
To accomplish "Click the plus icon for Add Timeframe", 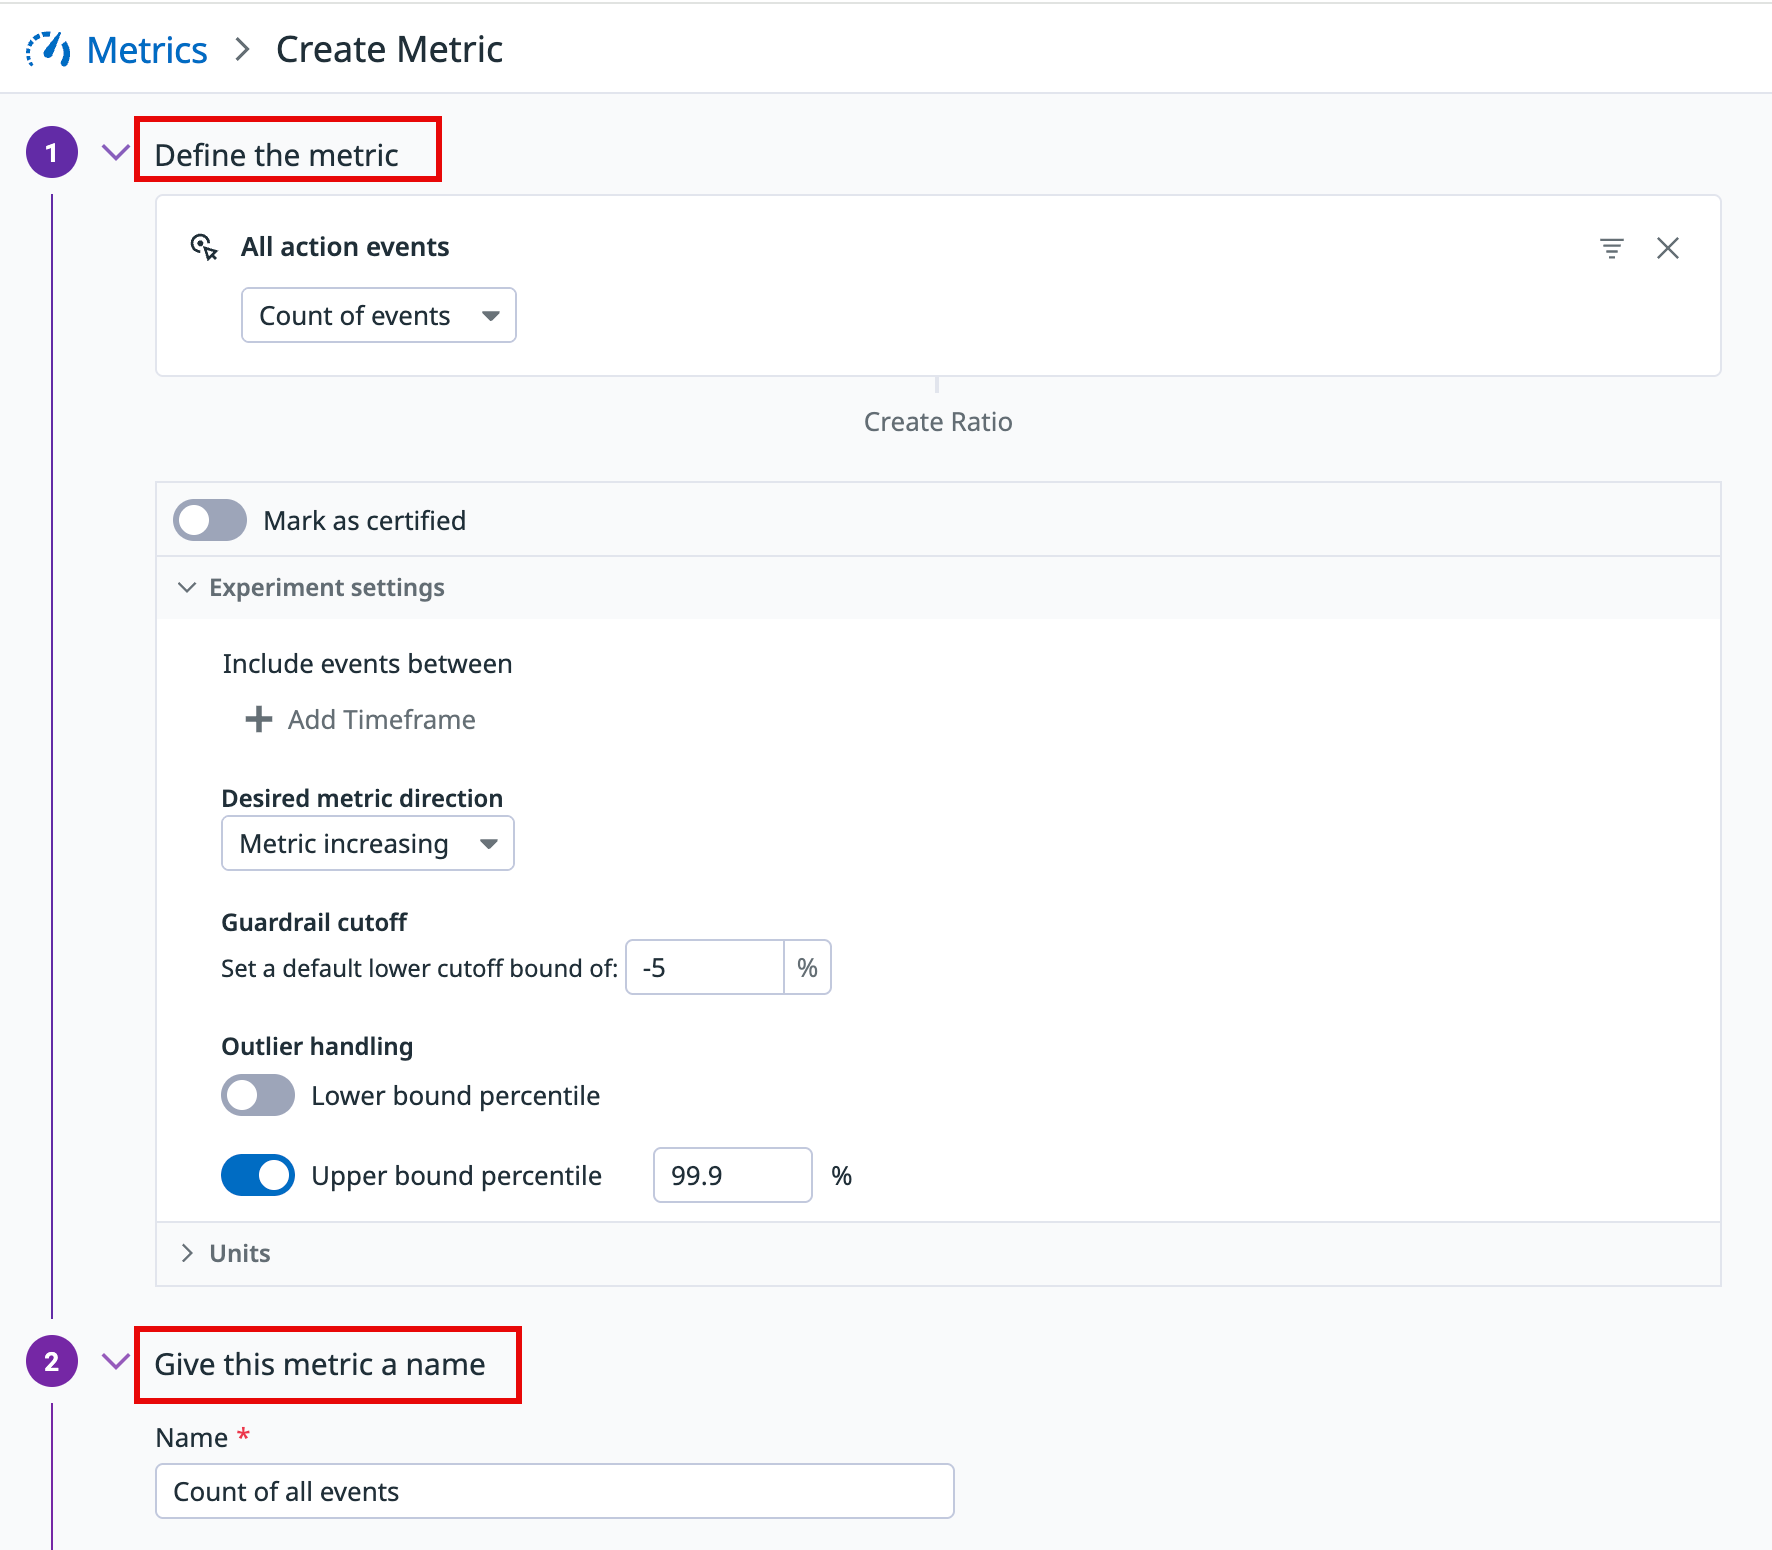I will point(259,720).
